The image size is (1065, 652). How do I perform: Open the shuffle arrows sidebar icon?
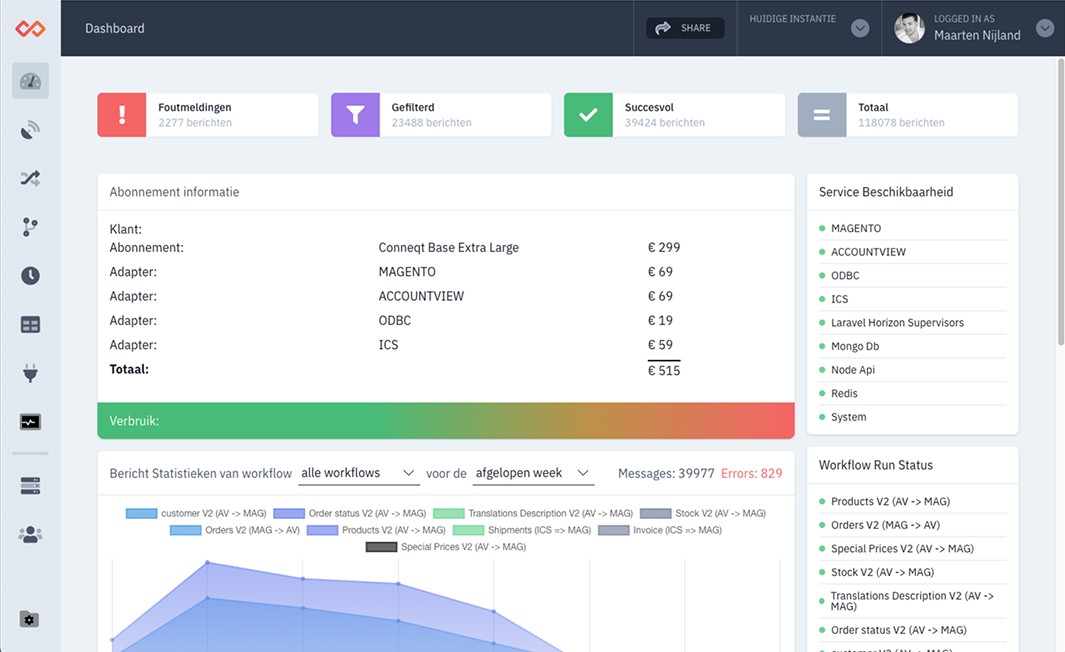tap(30, 178)
